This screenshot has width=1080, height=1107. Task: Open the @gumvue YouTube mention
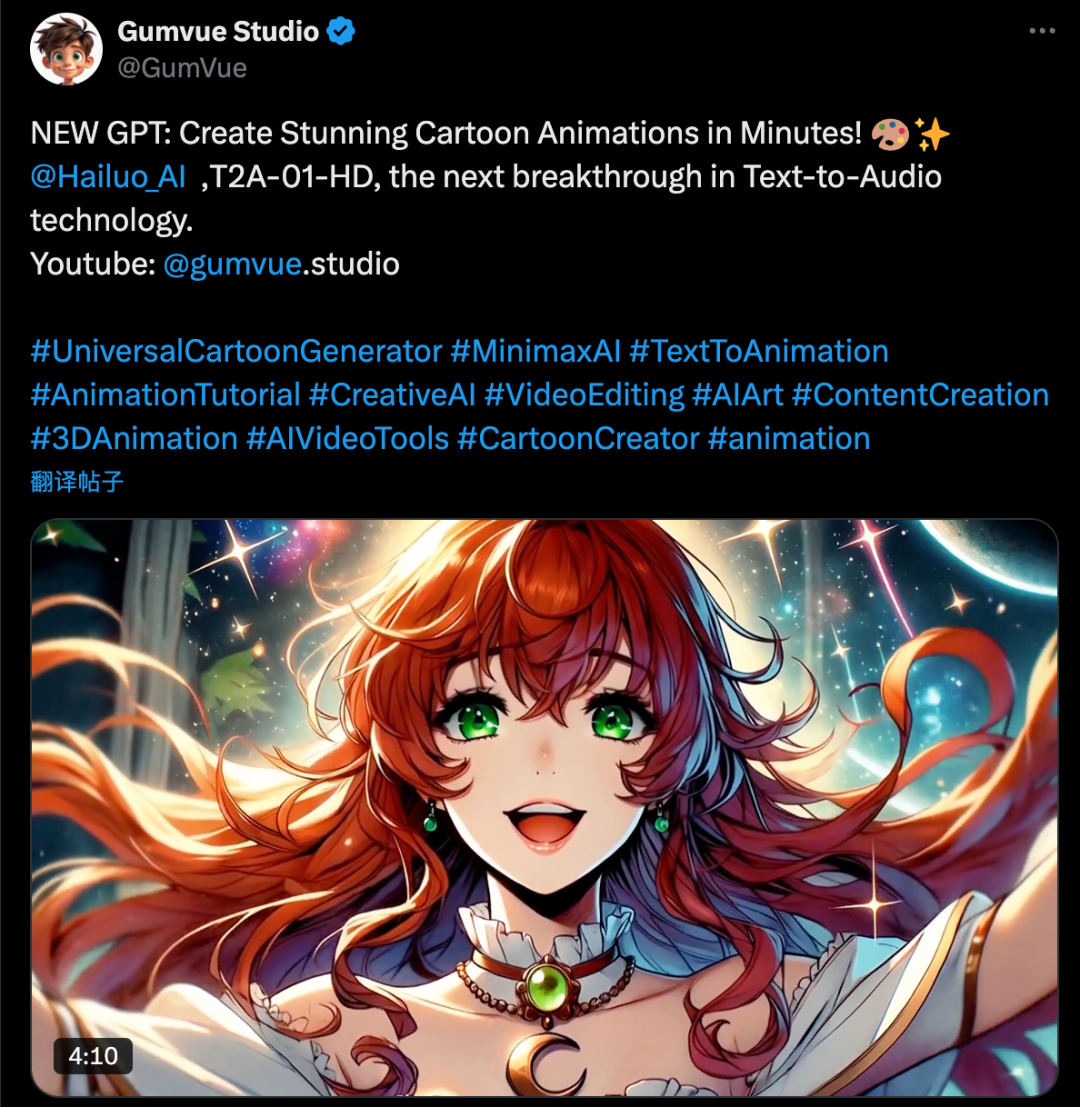(232, 264)
